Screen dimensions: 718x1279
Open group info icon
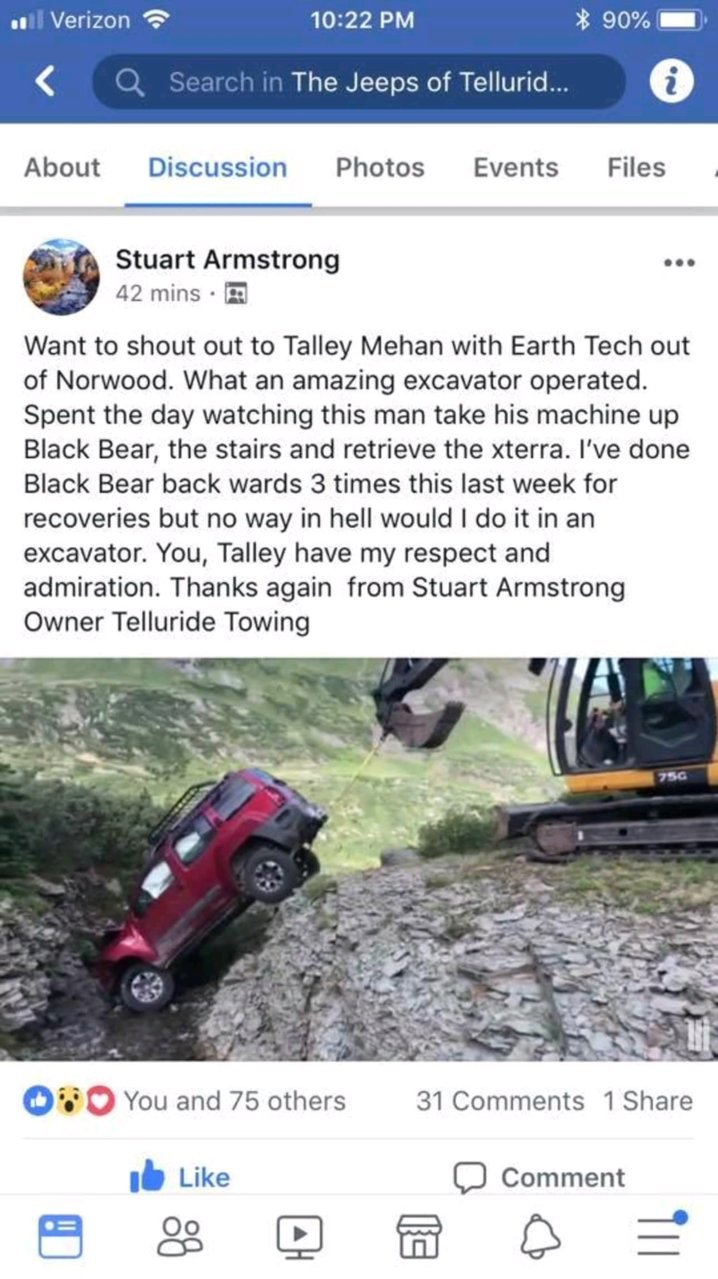click(672, 82)
